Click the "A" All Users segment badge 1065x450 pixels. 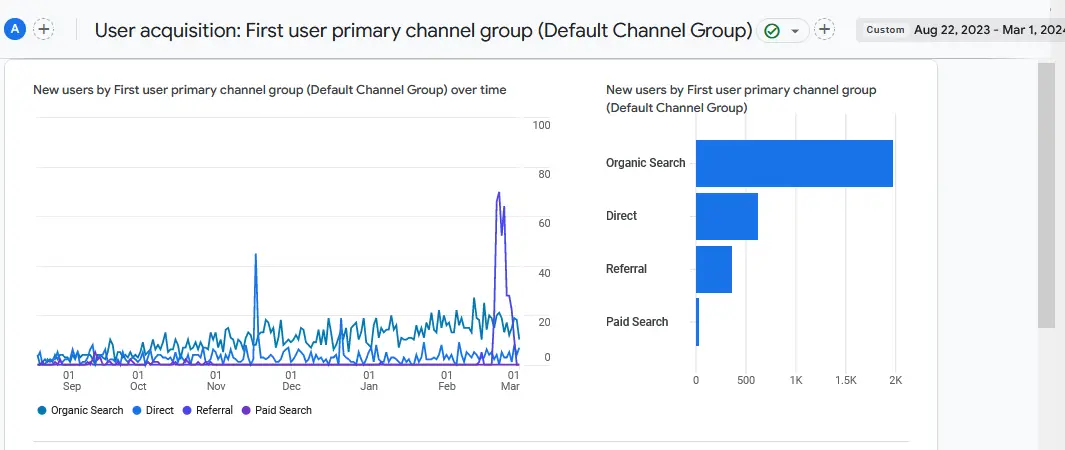(x=15, y=29)
